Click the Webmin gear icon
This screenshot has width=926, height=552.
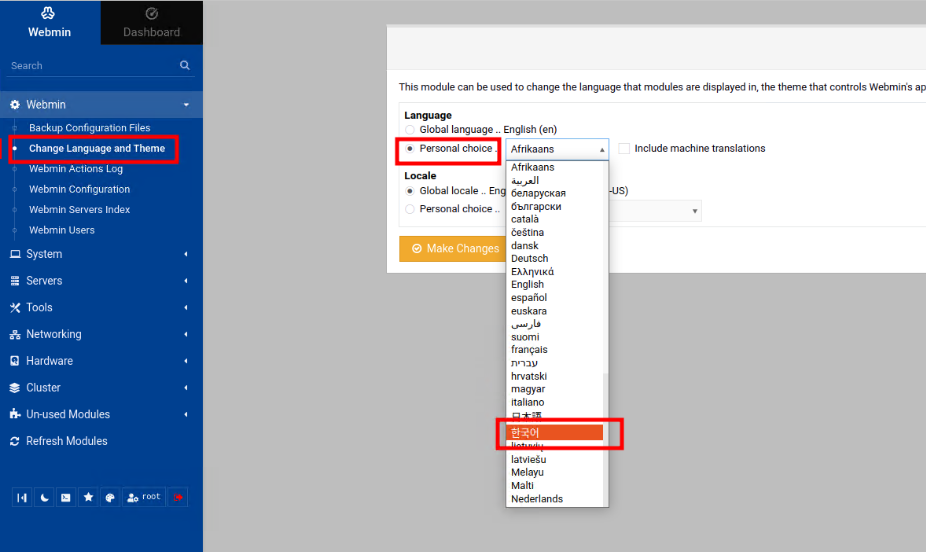tap(15, 104)
